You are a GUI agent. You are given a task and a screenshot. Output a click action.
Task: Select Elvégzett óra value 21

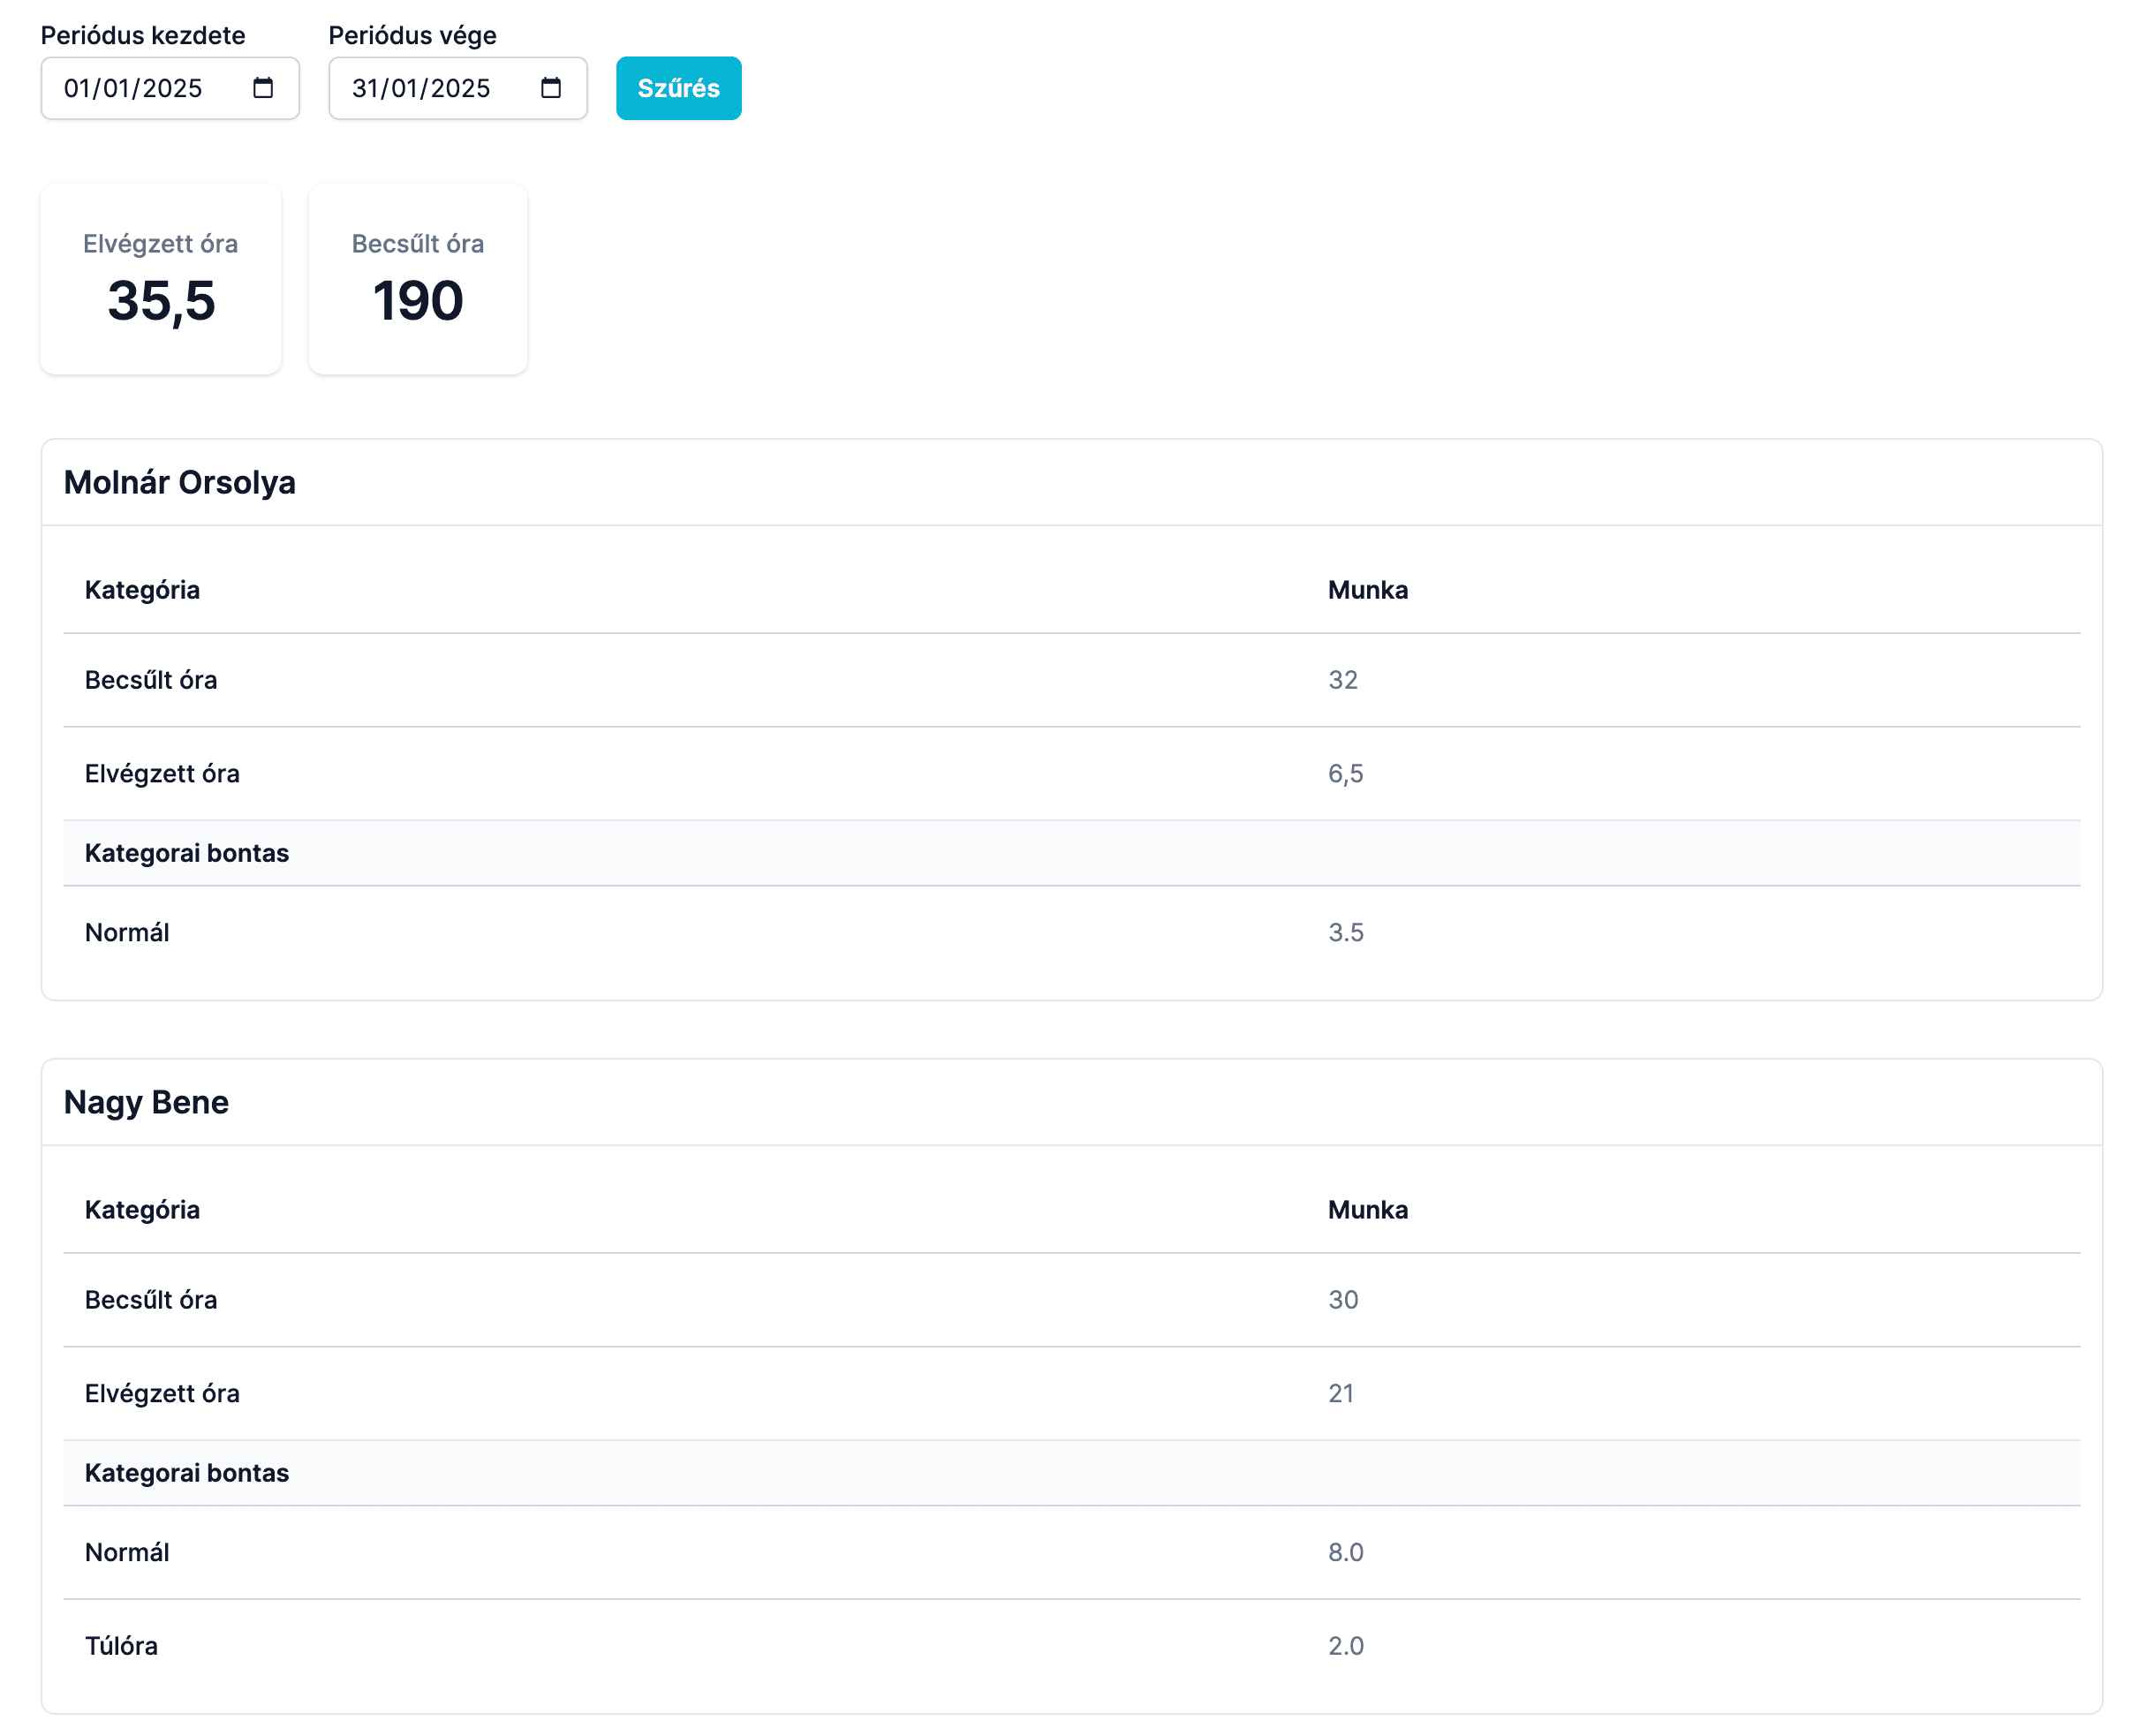1341,1393
